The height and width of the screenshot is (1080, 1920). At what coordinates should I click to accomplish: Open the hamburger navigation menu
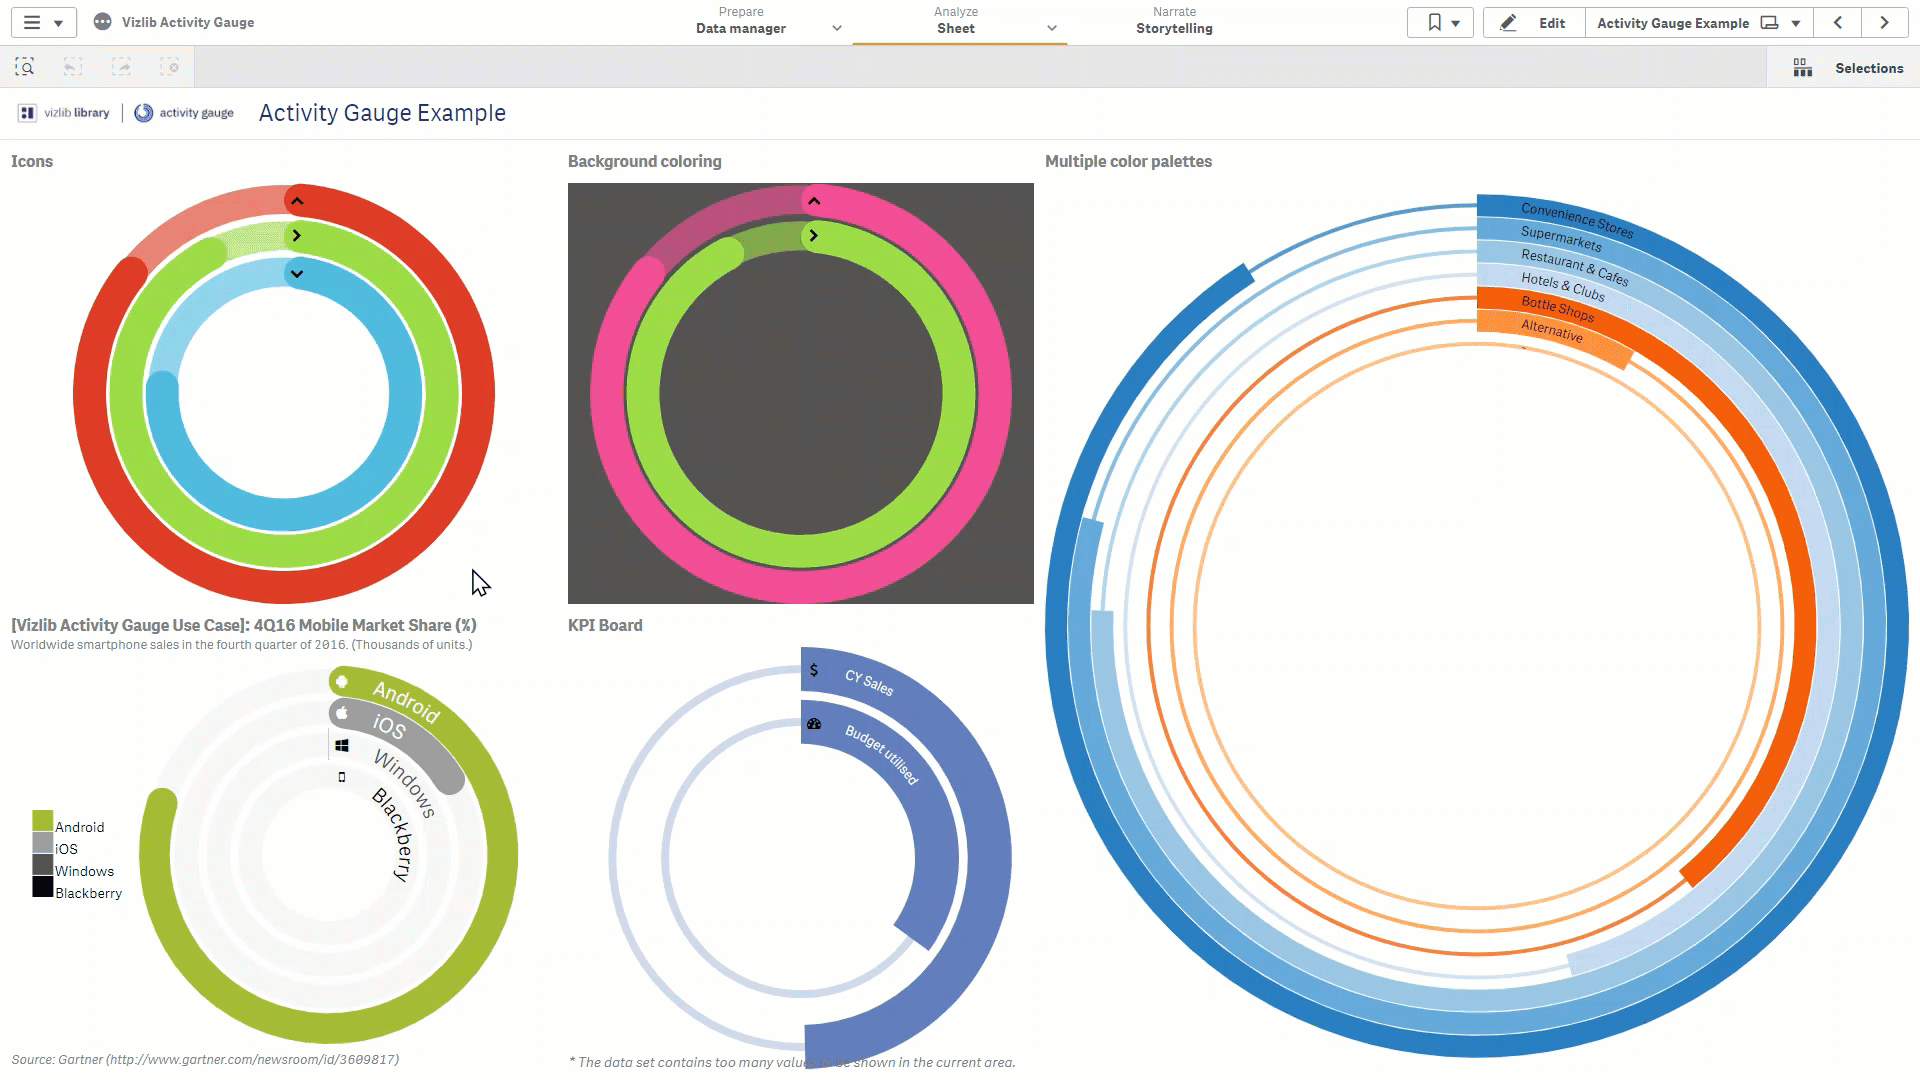(x=32, y=22)
